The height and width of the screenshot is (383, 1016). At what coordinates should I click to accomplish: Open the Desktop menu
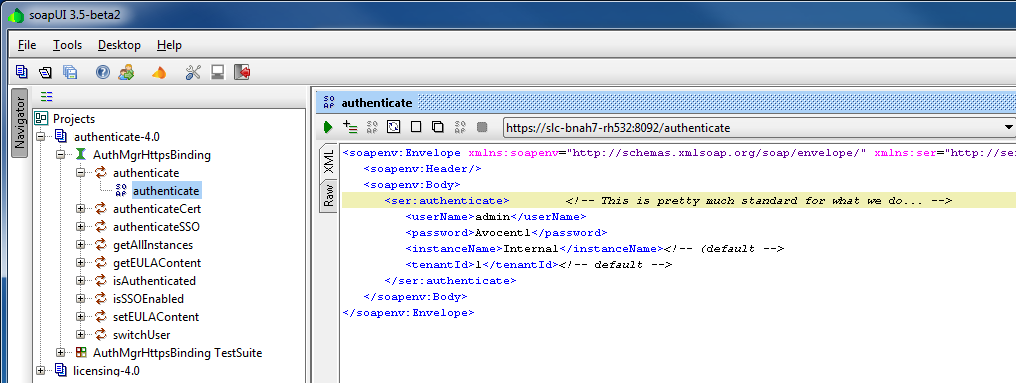(119, 45)
